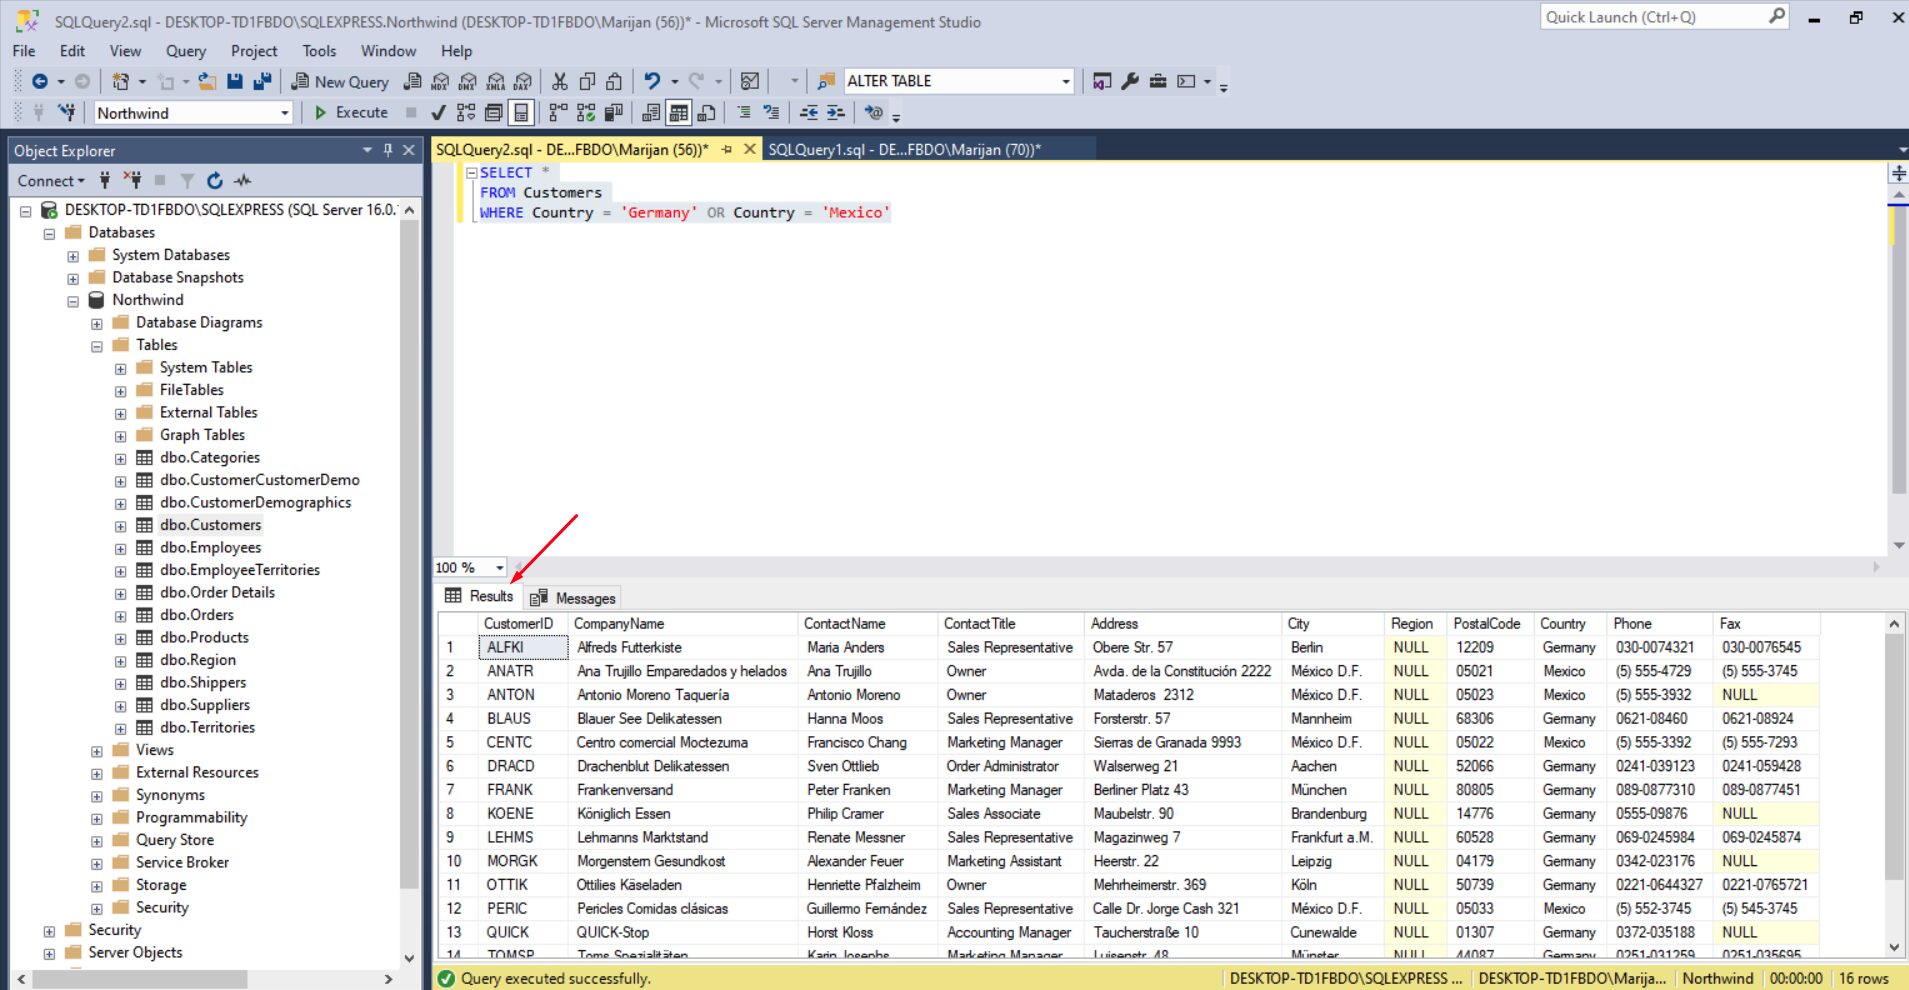Click the Change Connection icon

(x=67, y=112)
